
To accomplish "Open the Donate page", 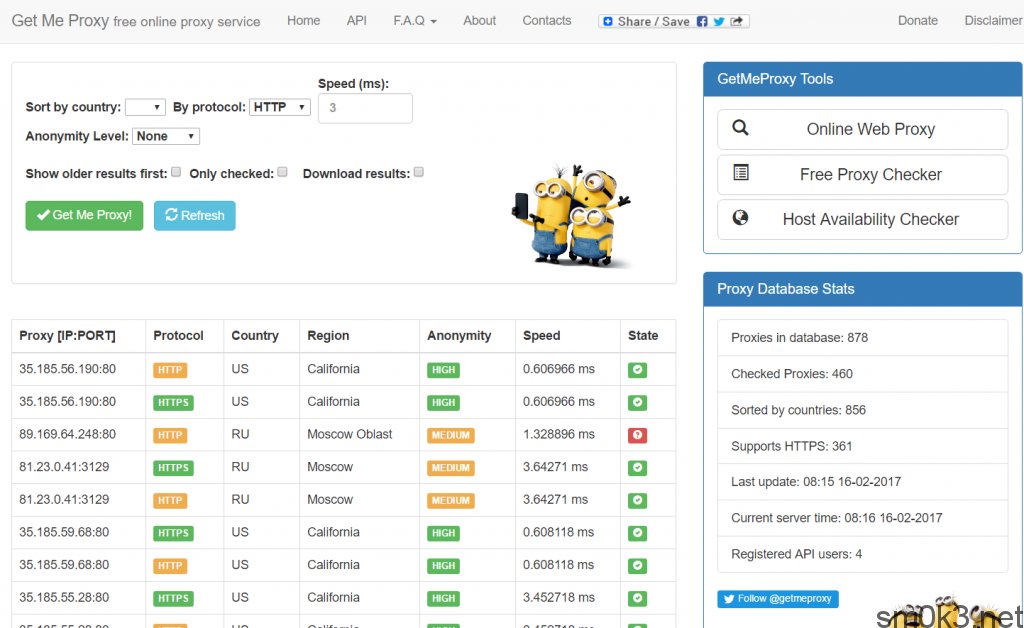I will pyautogui.click(x=918, y=21).
